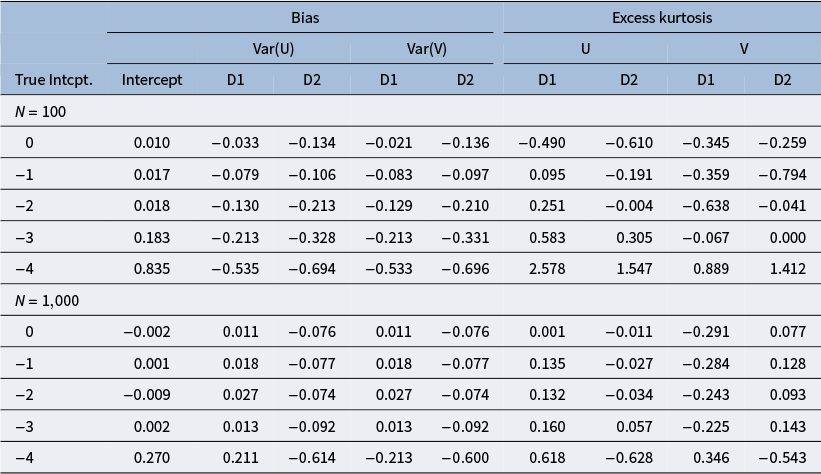Select the N = 100 section row

410,111
